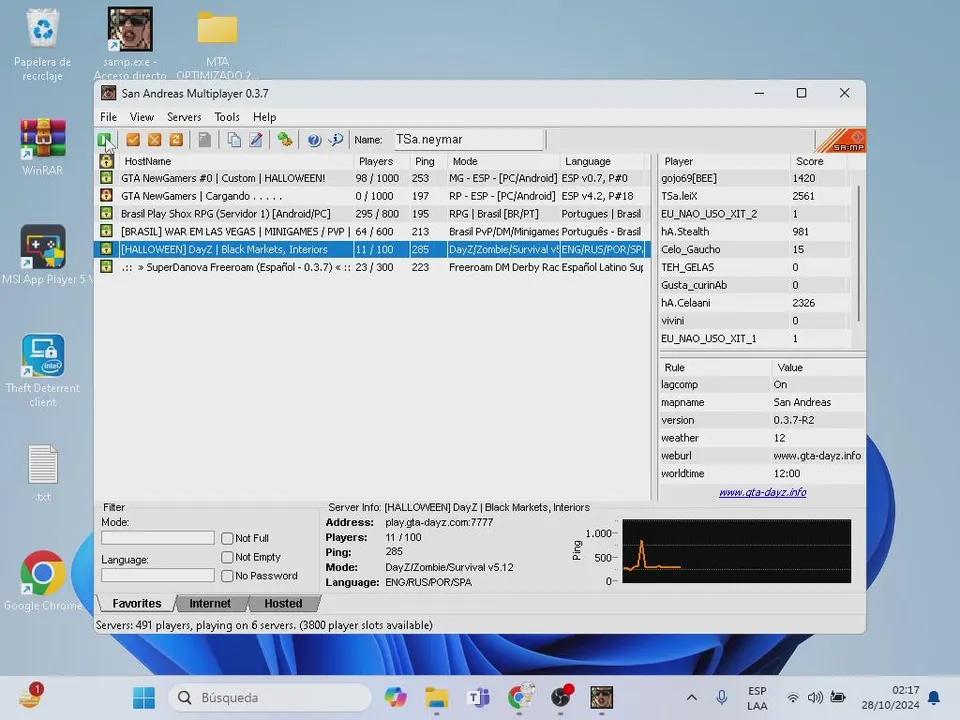Select the MSI App Player desktop icon
This screenshot has height=720, width=960.
click(x=43, y=255)
